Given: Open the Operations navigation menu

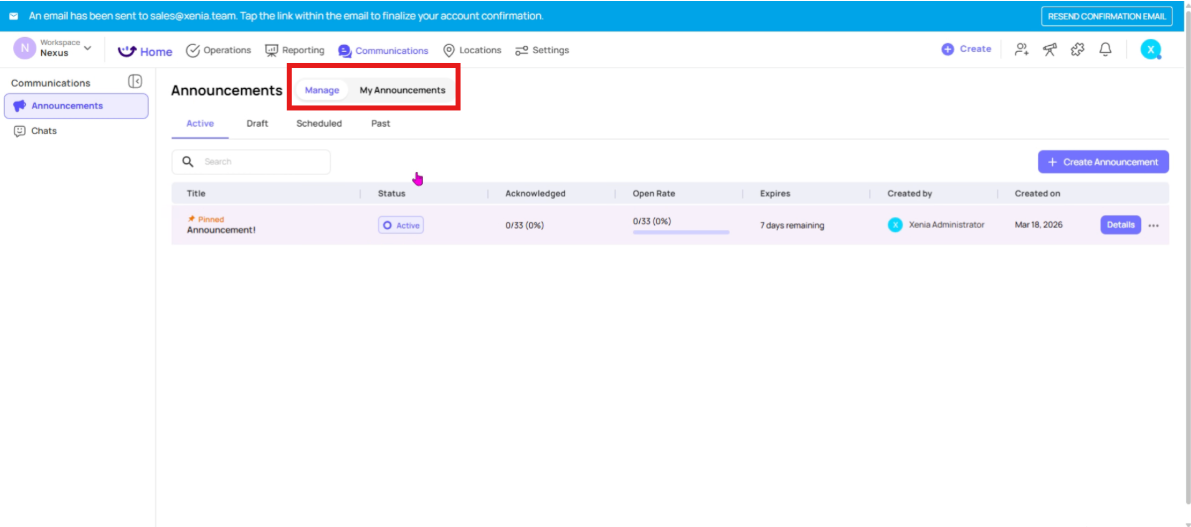Looking at the screenshot, I should click(x=219, y=50).
